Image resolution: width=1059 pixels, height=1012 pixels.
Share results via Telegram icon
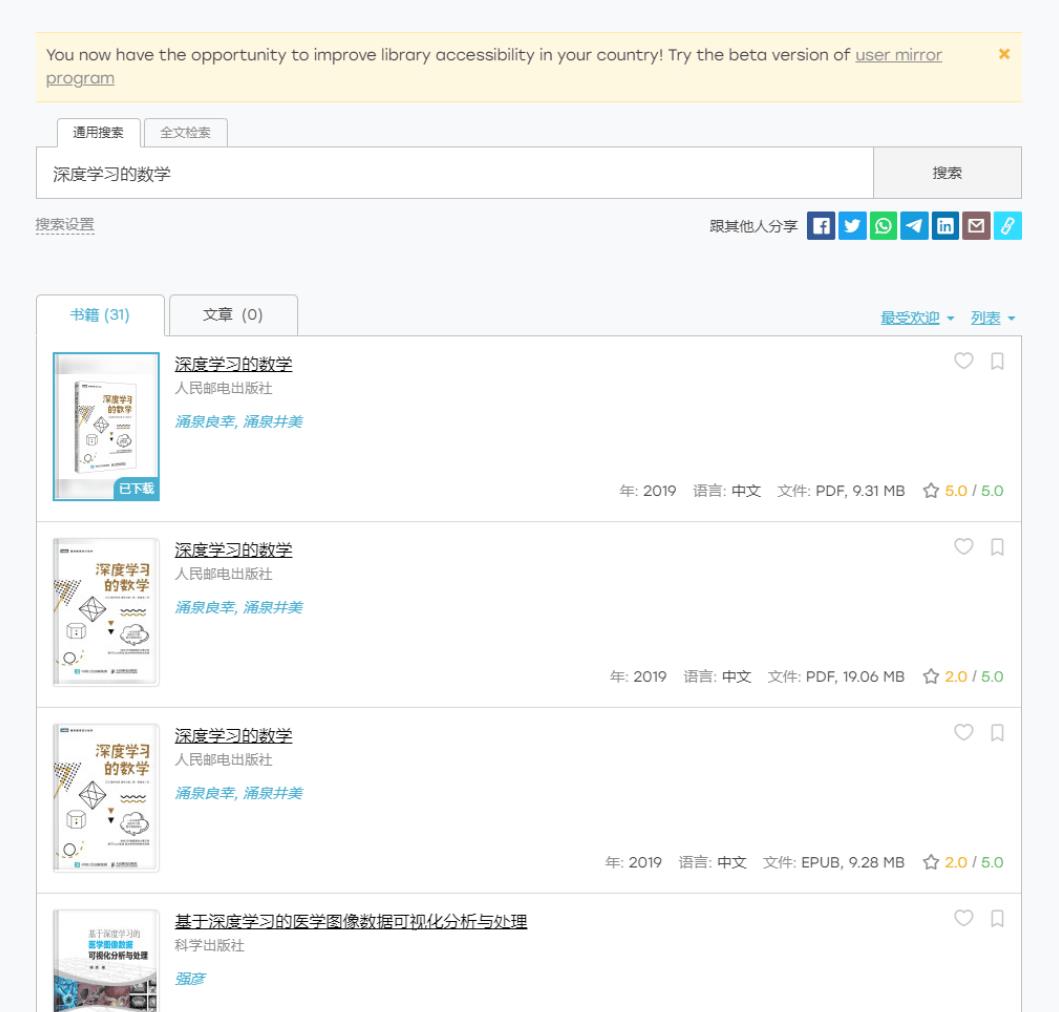[914, 226]
